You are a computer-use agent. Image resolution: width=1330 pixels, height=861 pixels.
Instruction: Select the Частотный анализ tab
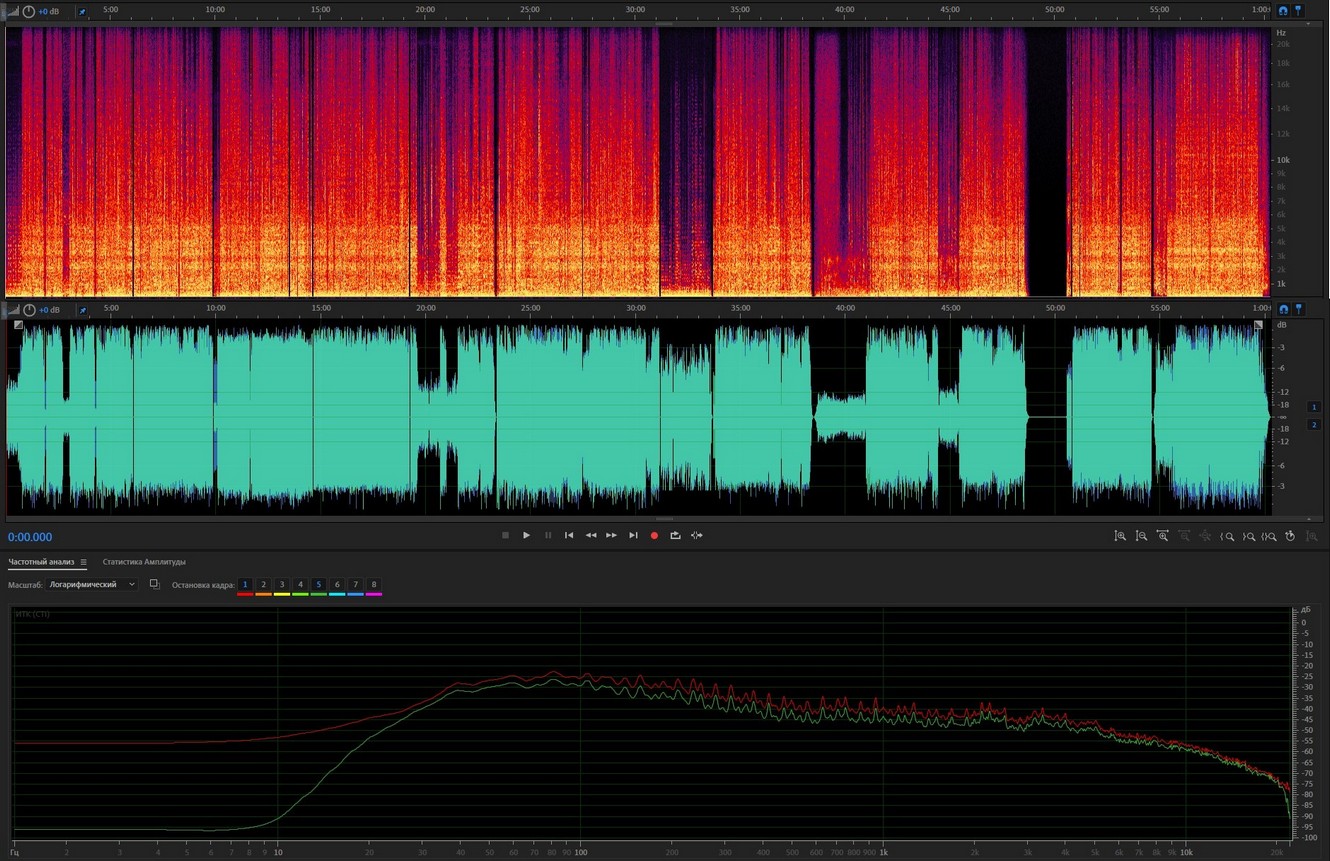(41, 562)
